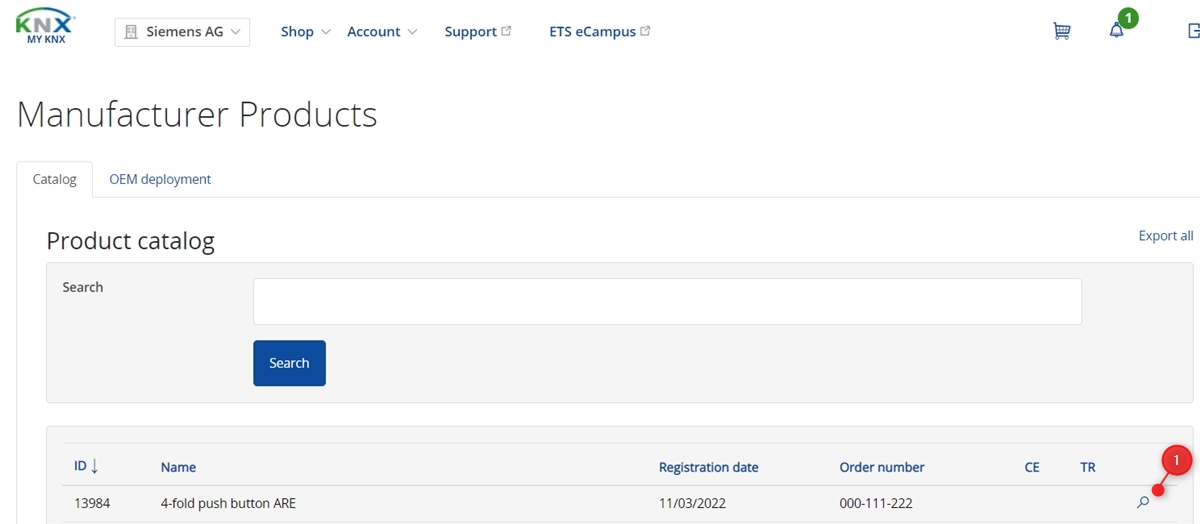This screenshot has width=1200, height=524.
Task: Click the external-link icon next to Support
Action: (x=506, y=31)
